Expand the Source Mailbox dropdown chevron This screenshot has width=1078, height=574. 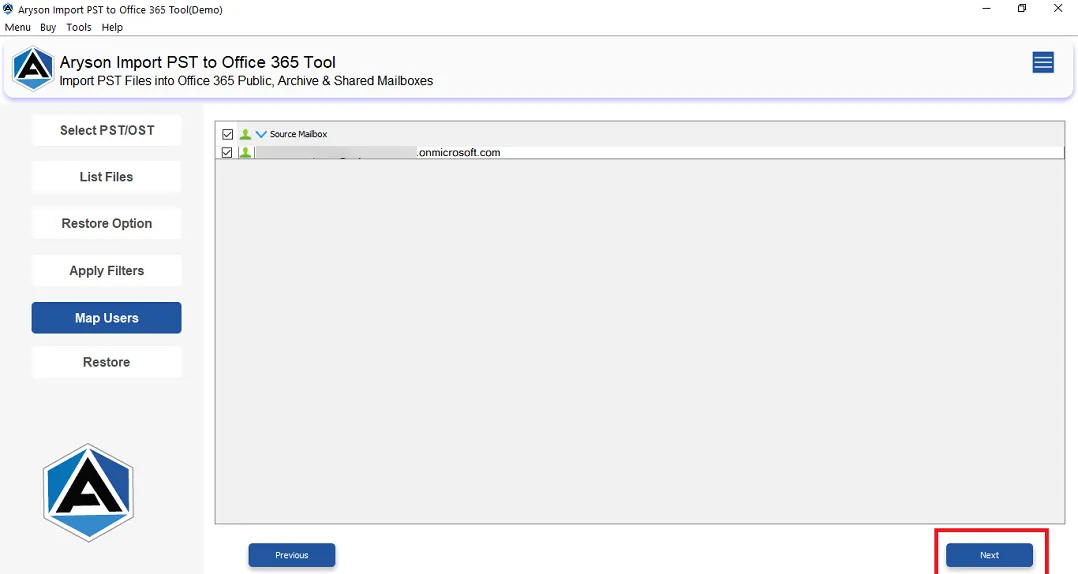click(x=261, y=134)
